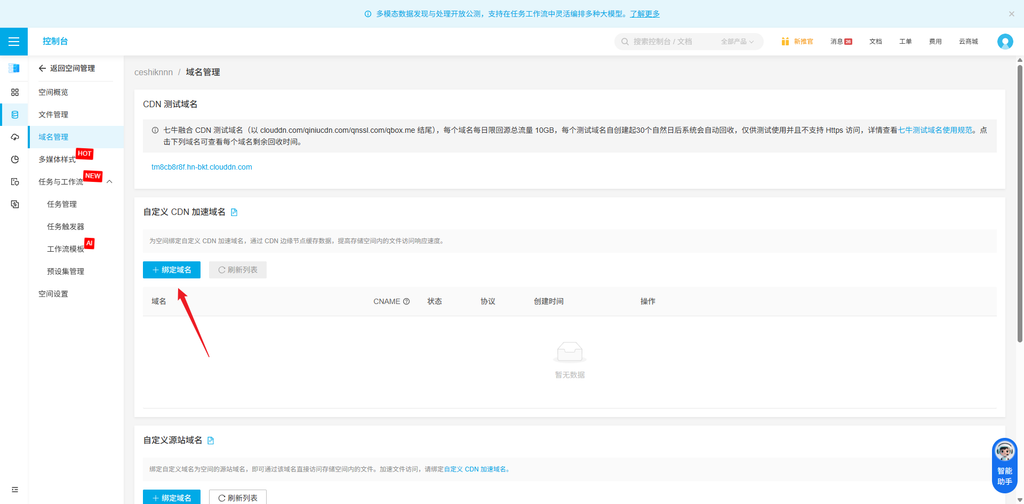Open the pie chart statistics icon
Viewport: 1024px width, 504px height.
point(14,159)
